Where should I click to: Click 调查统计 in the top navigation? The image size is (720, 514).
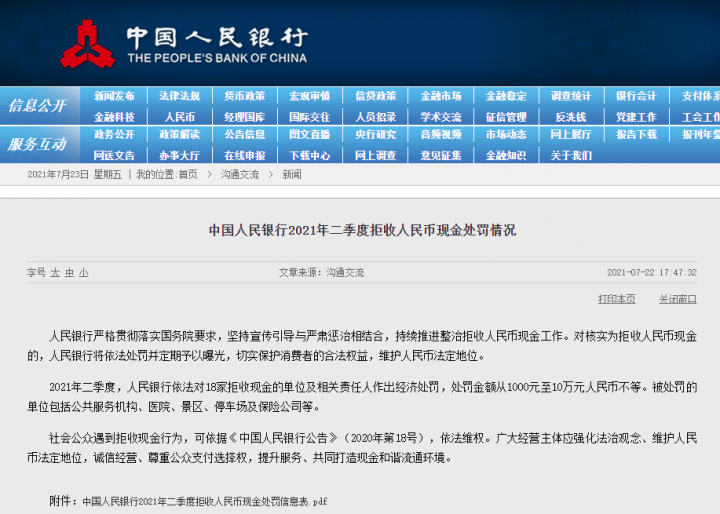point(571,96)
